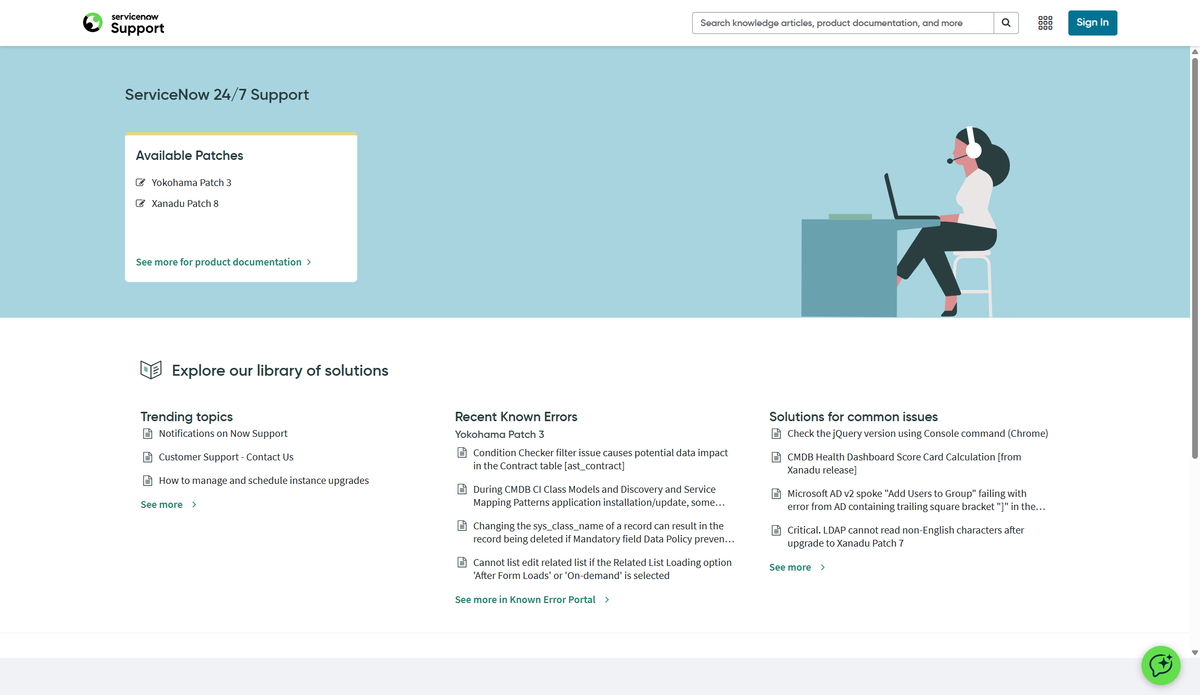Open How to manage and schedule instance upgrades

(x=263, y=480)
